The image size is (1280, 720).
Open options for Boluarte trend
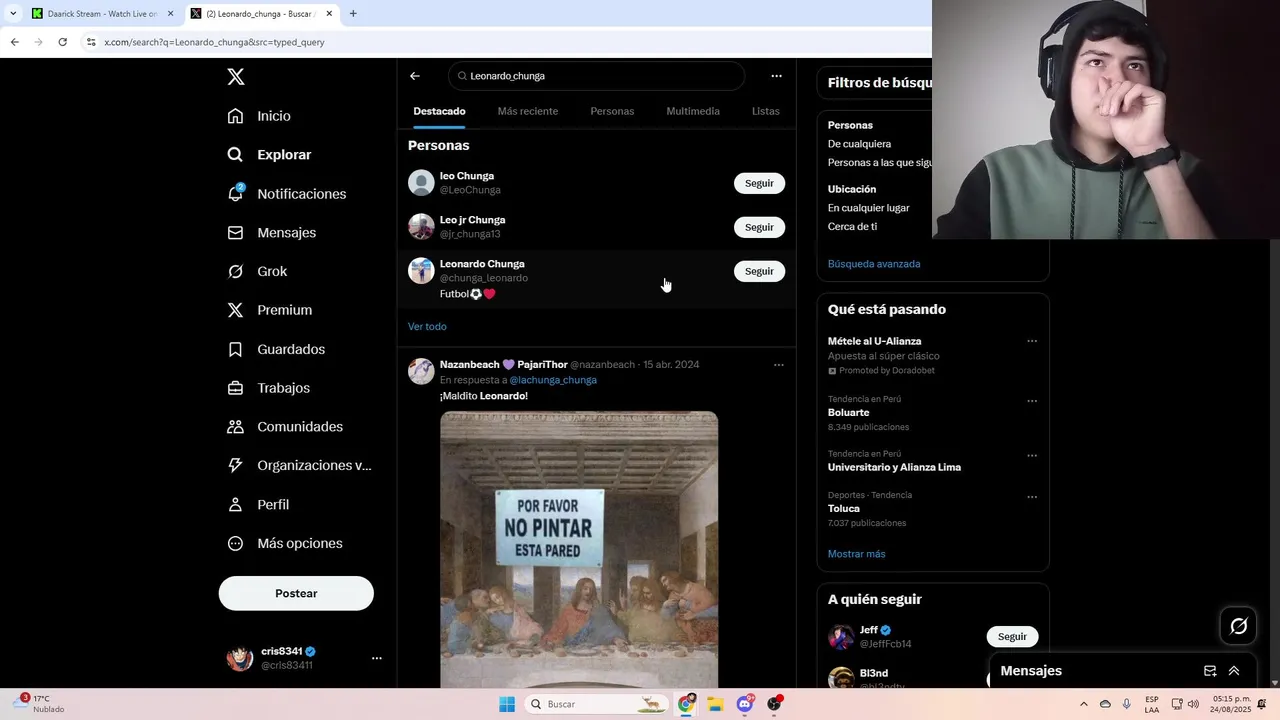pyautogui.click(x=1032, y=401)
